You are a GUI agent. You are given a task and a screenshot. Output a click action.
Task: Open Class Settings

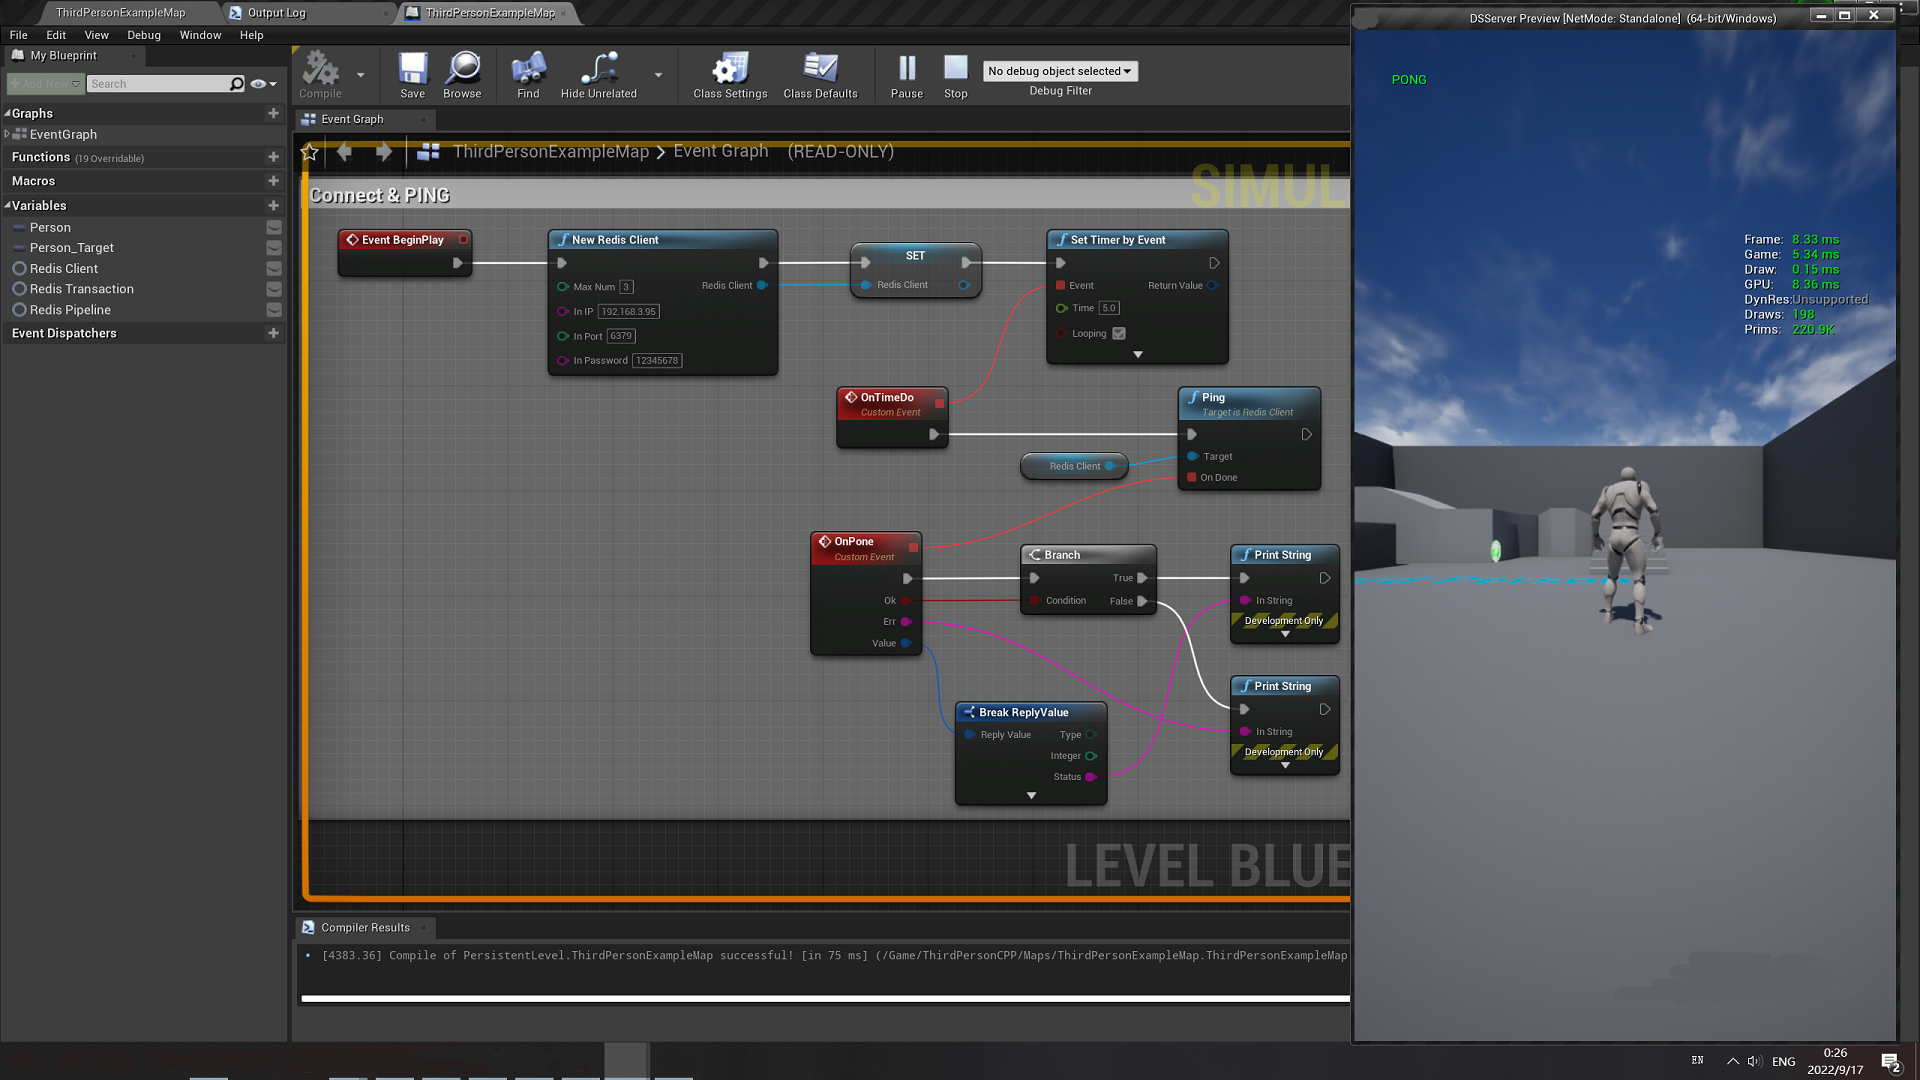730,69
